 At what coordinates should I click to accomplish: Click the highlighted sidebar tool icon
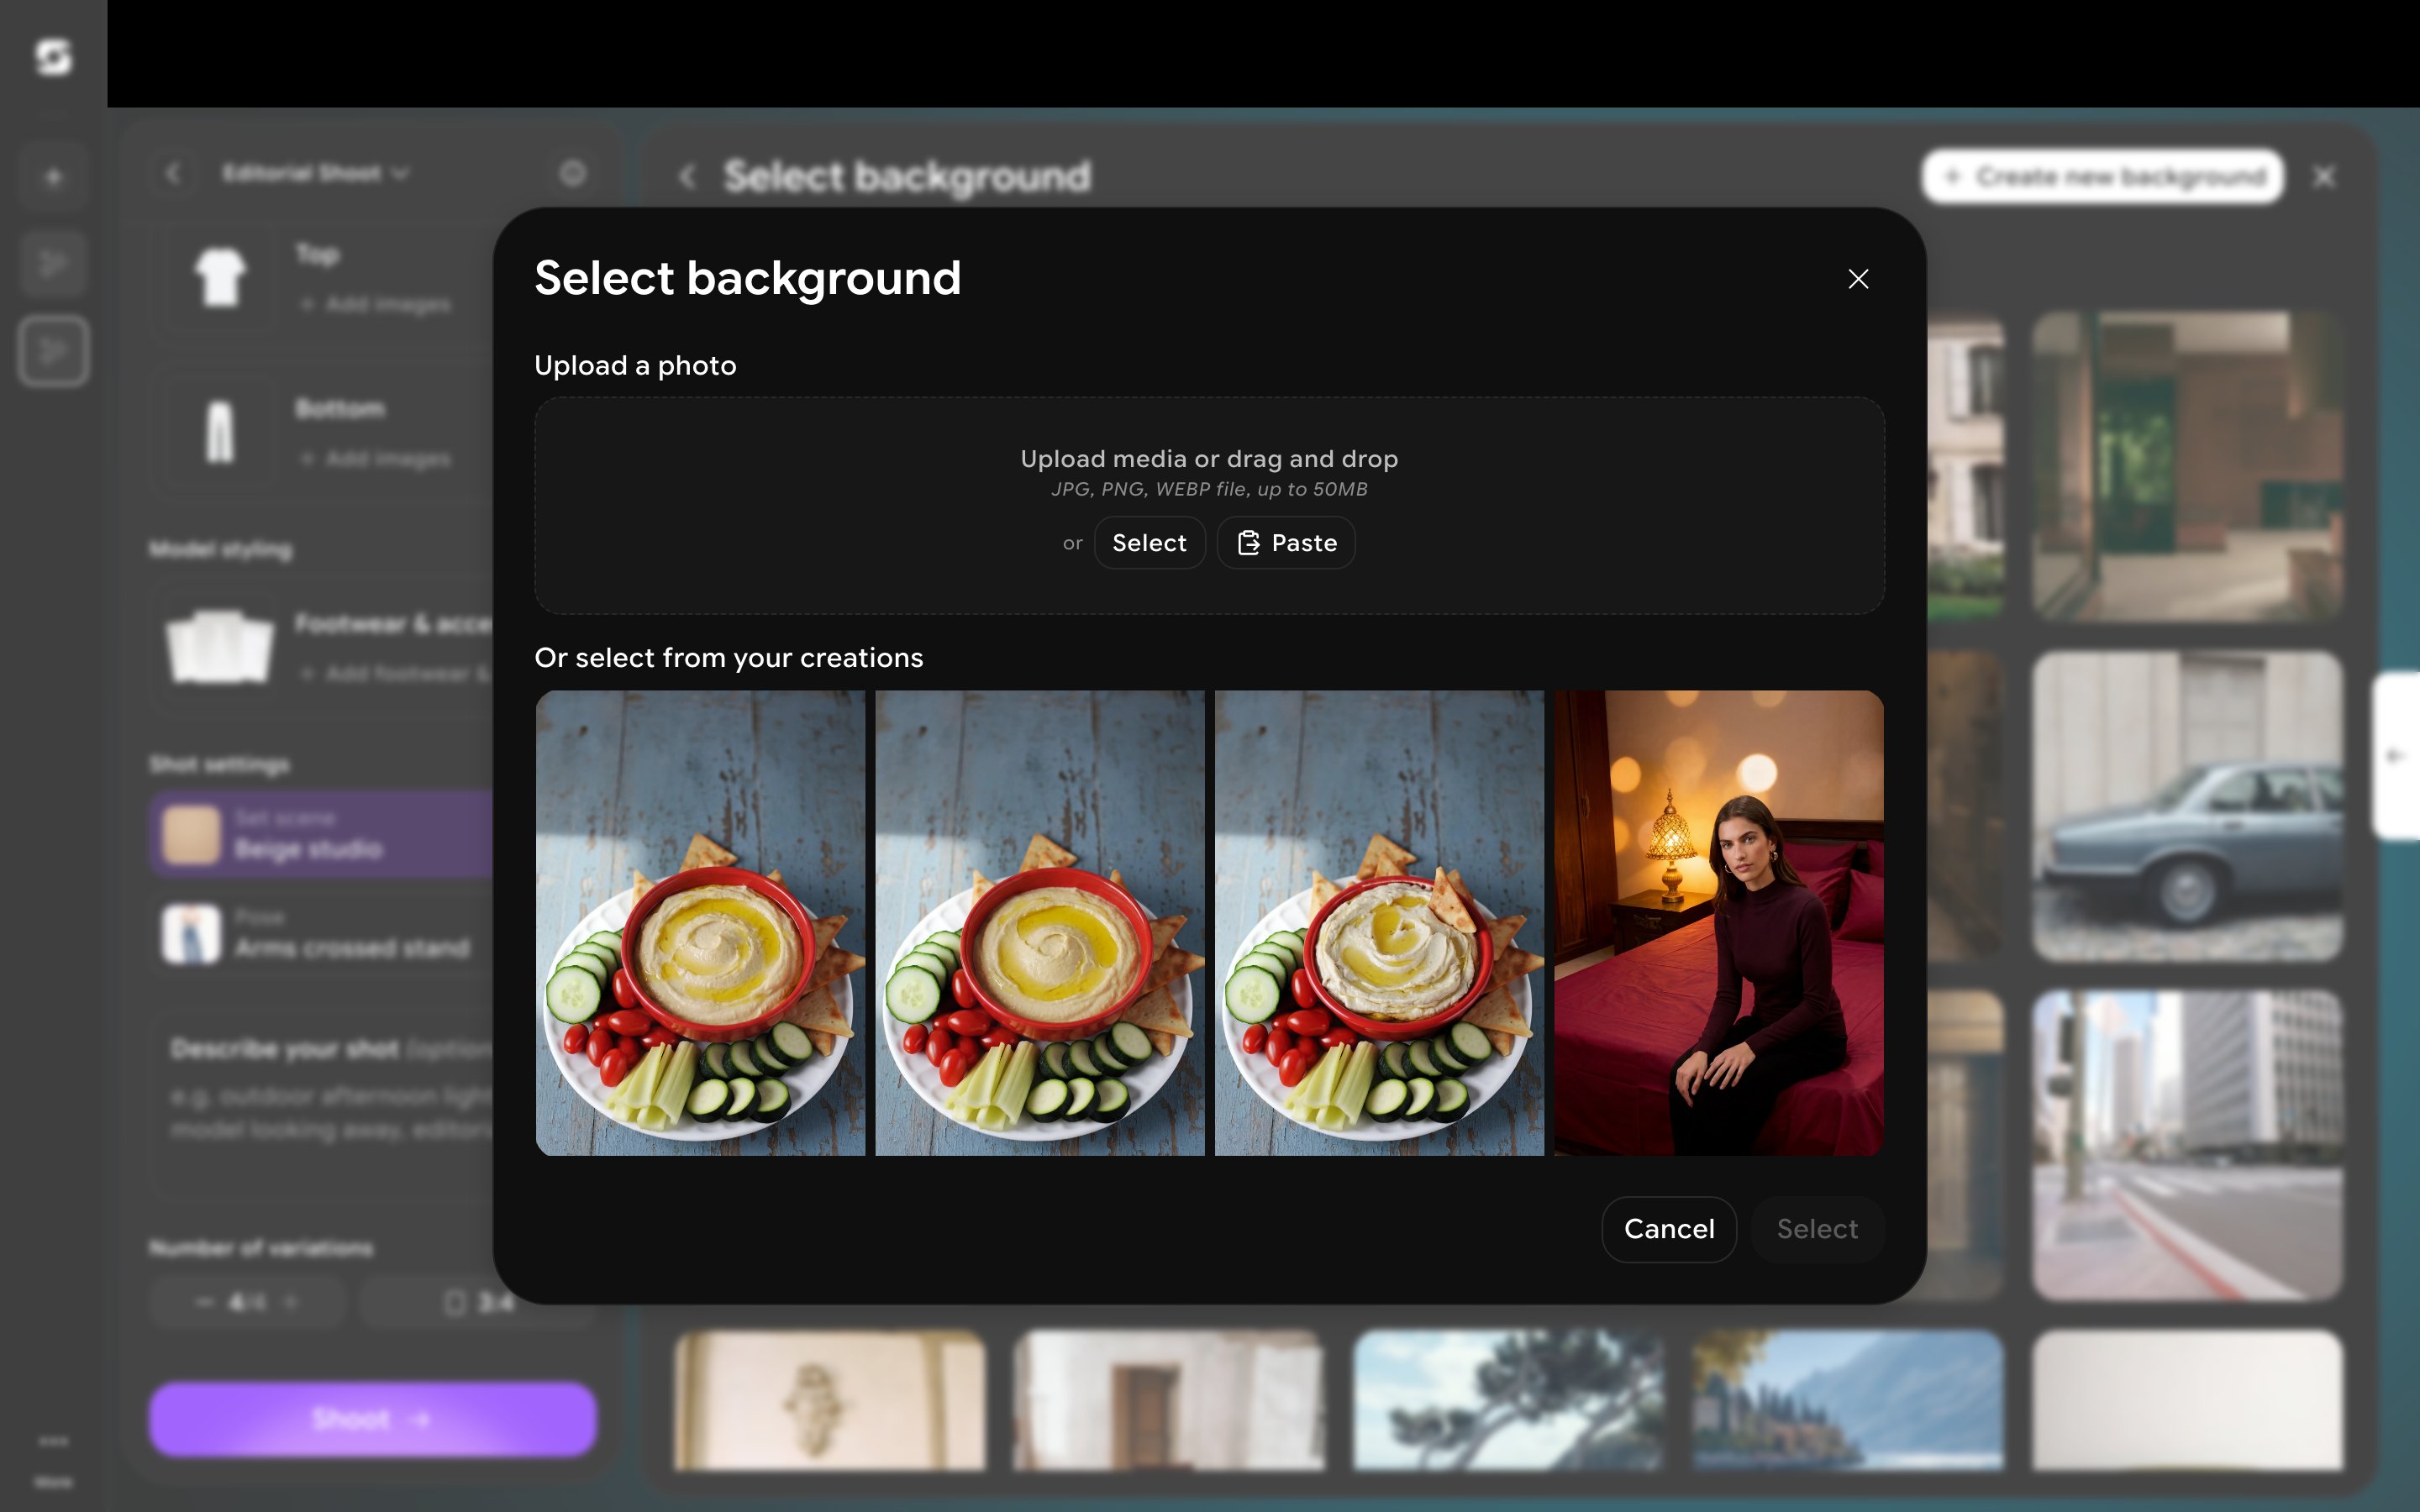click(x=53, y=351)
